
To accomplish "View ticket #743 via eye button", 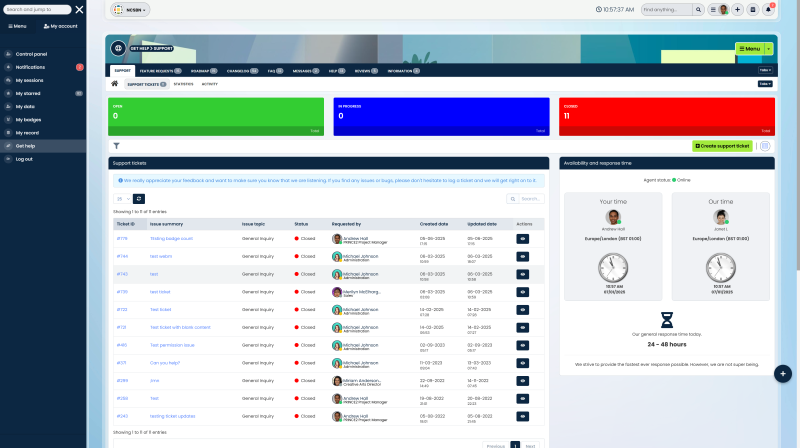I will click(522, 274).
